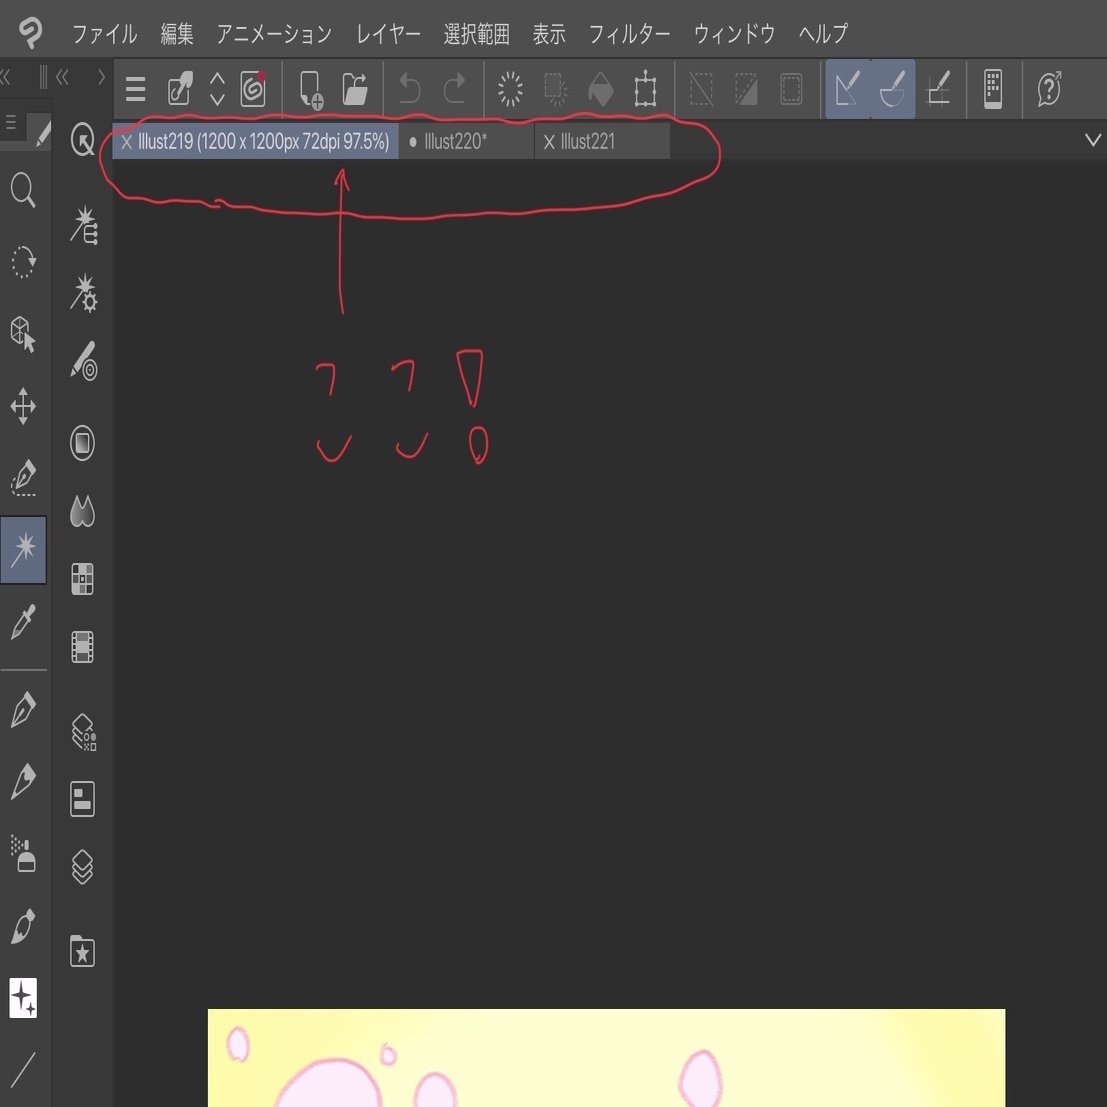Viewport: 1107px width, 1107px height.
Task: Close the Illust219 tab with its X
Action: pos(127,142)
